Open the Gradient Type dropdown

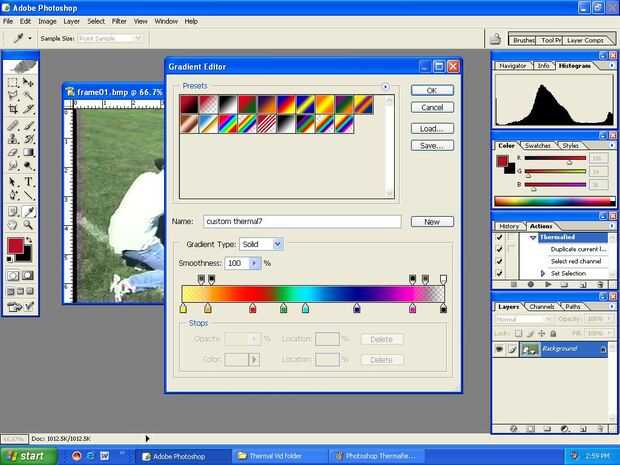pos(277,244)
